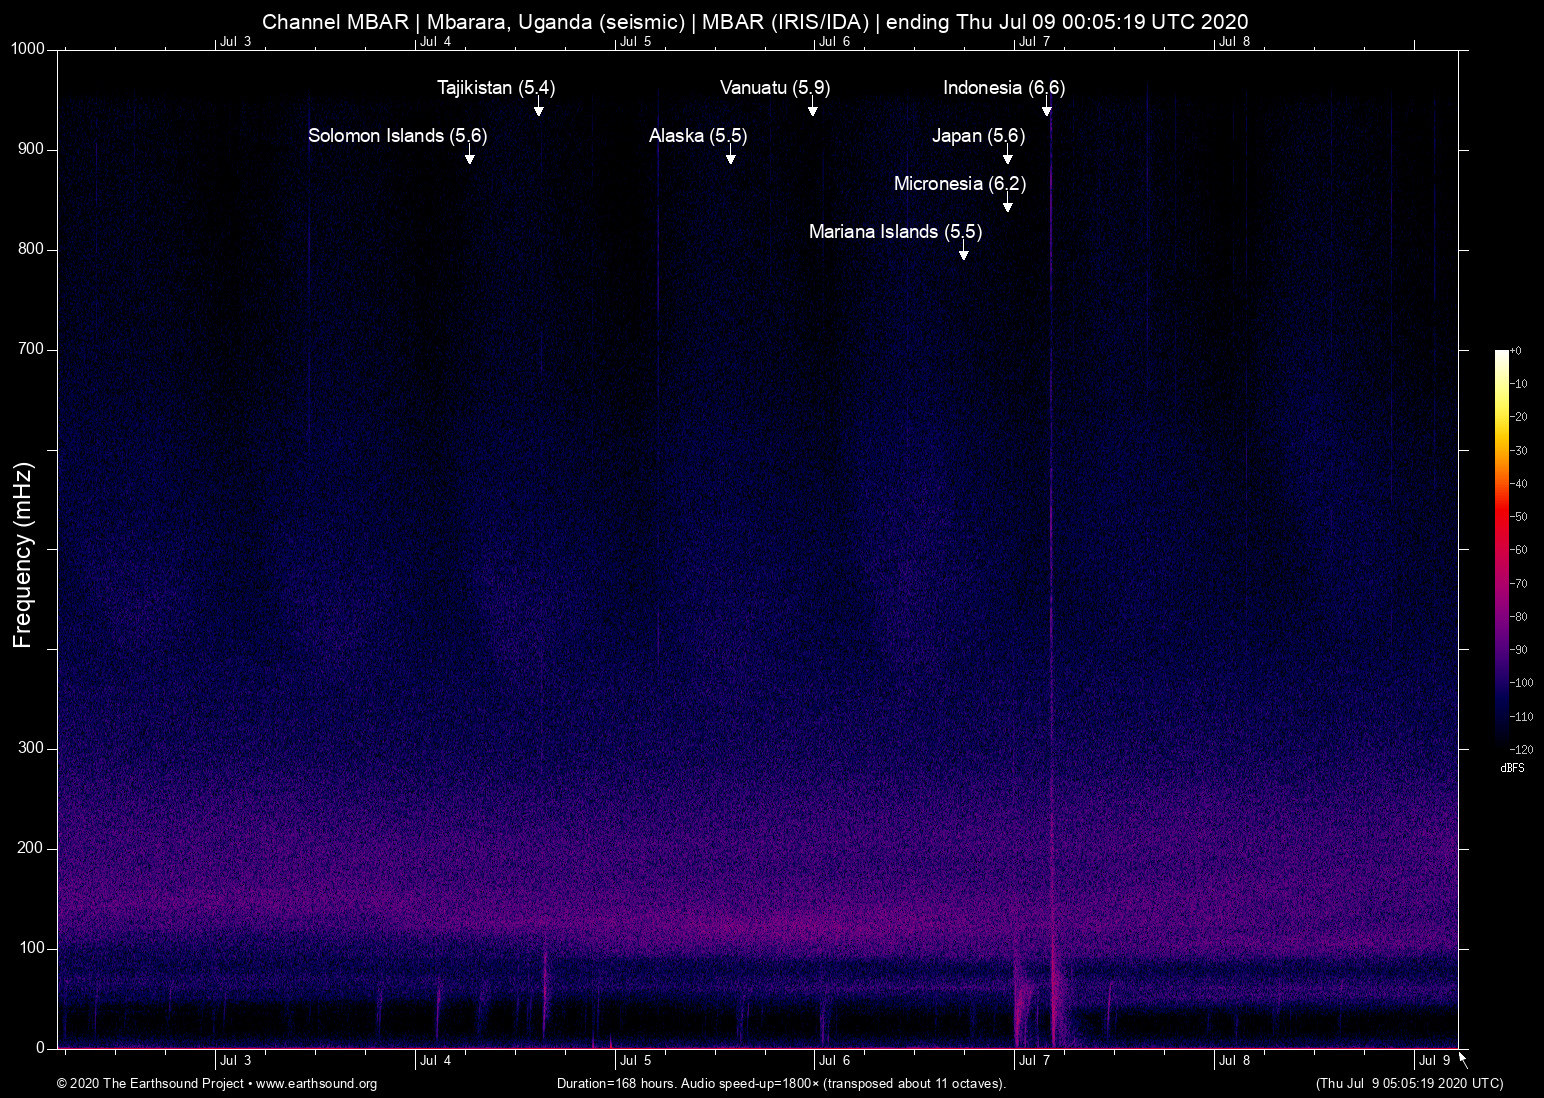Select the Jul 5 label on top axis

(635, 42)
